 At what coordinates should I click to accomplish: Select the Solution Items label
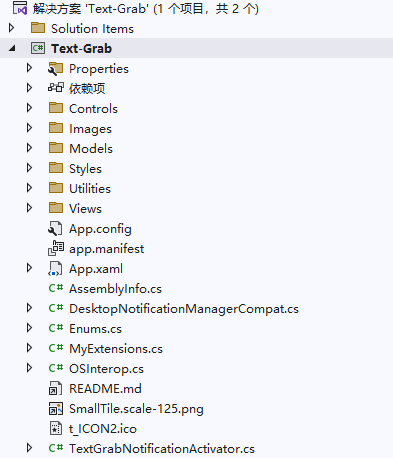pos(92,29)
